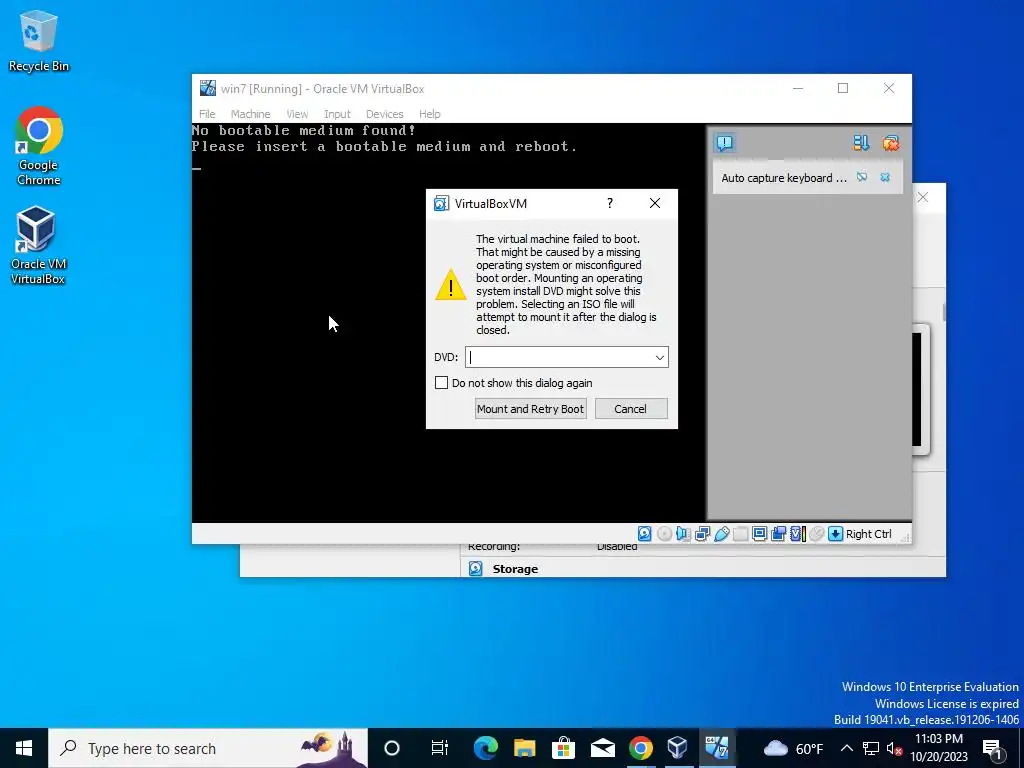The height and width of the screenshot is (768, 1024).
Task: Click the VirtualBox Manager taskbar icon
Action: click(678, 748)
